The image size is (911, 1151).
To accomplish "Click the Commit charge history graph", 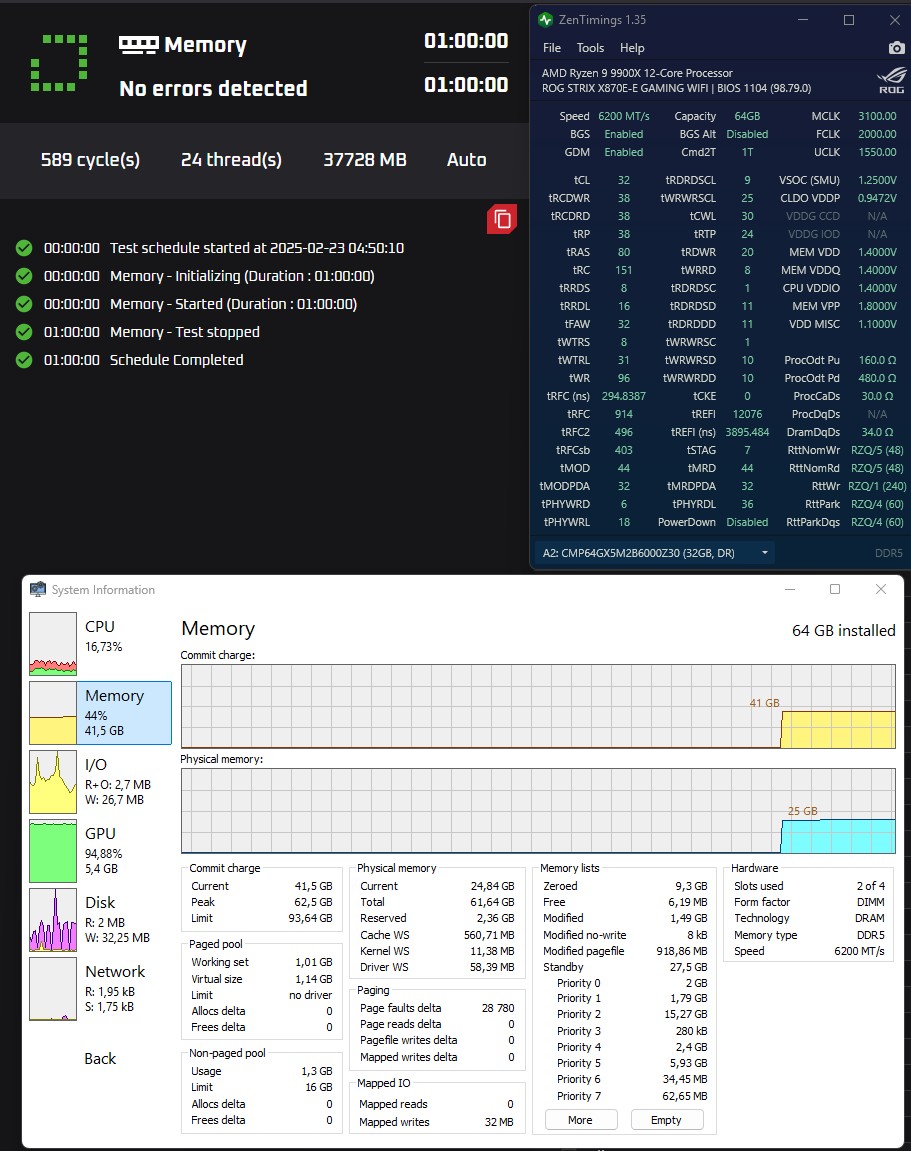I will [x=537, y=706].
